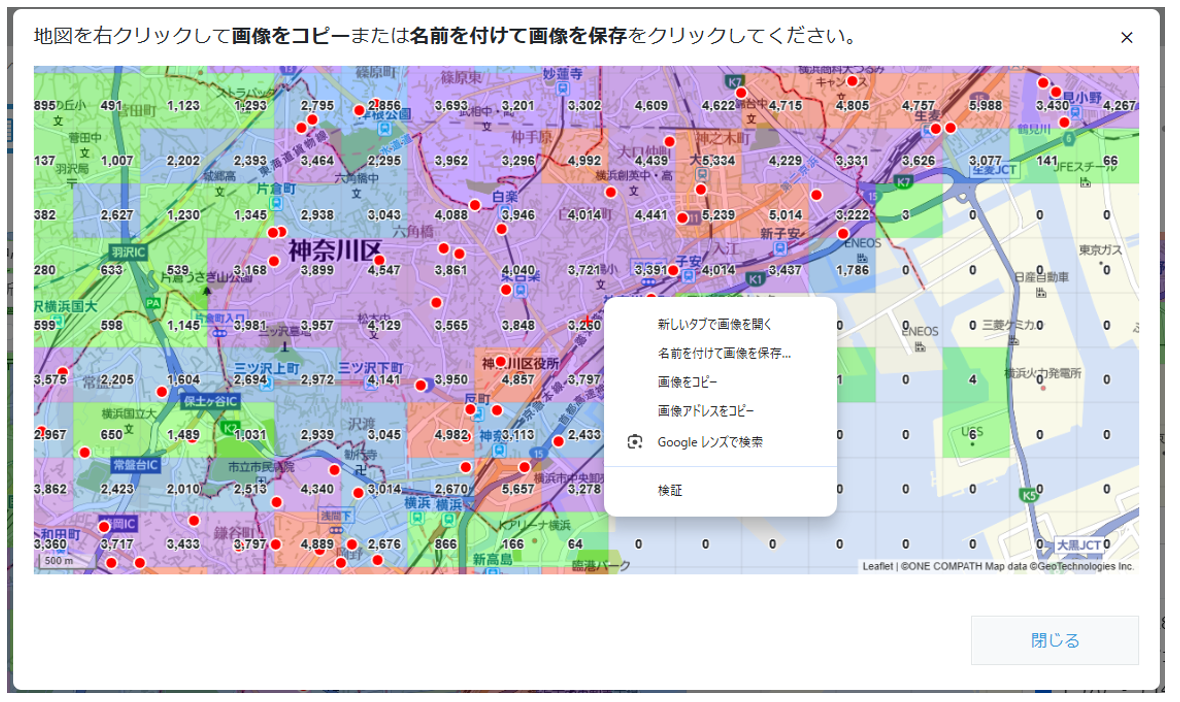Open the Leaflet attribution link
1180x702 pixels.
[877, 567]
